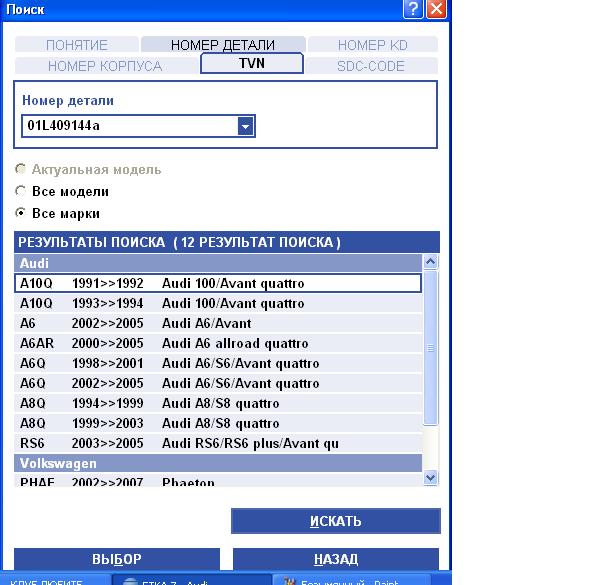
Task: Click the ВЫБОР button
Action: [x=117, y=559]
